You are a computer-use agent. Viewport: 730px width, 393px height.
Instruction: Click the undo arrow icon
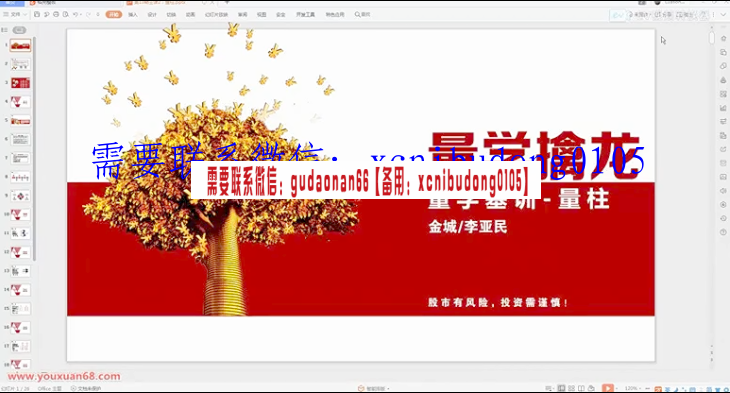(x=75, y=14)
